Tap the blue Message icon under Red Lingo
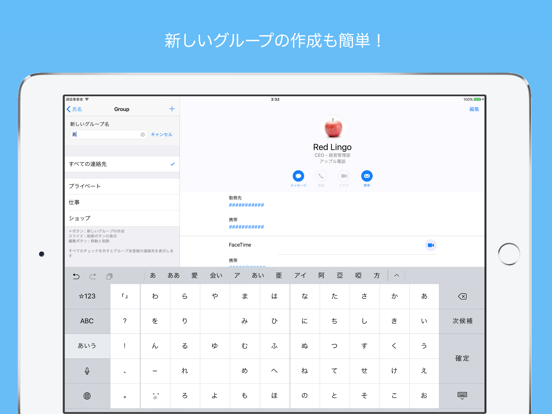The width and height of the screenshot is (552, 414). tap(298, 176)
